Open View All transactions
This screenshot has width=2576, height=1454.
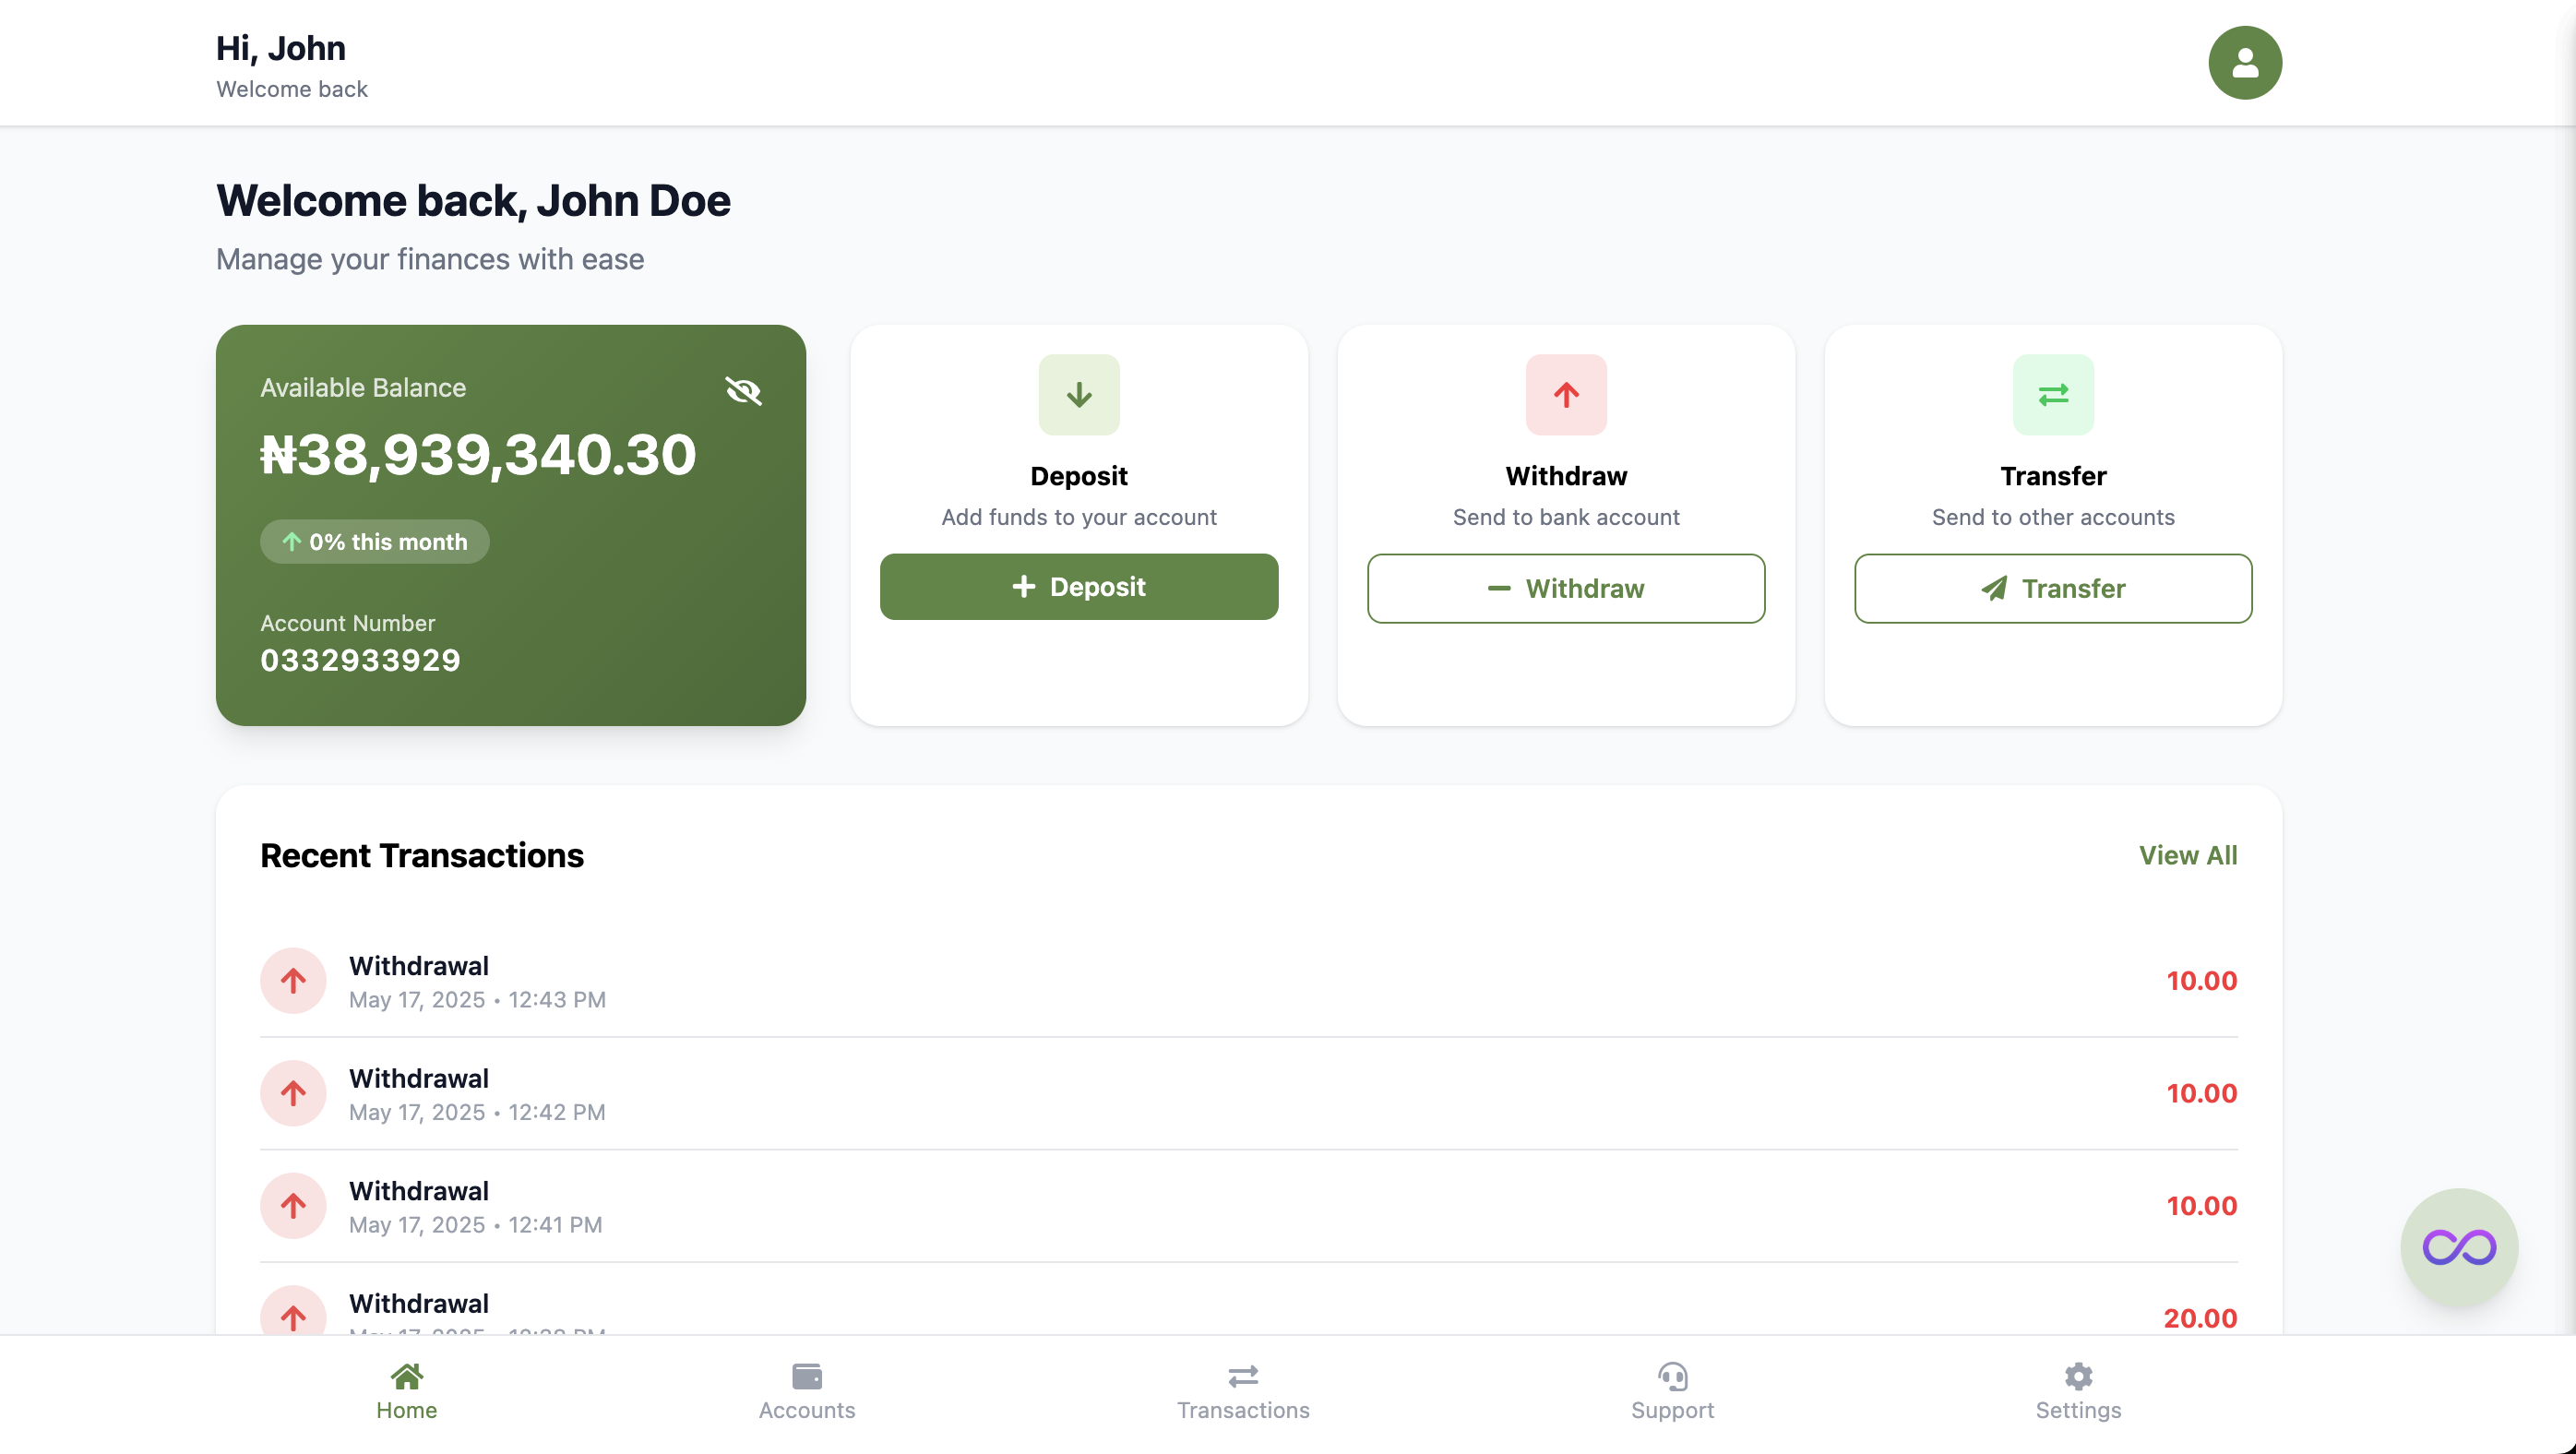click(2187, 855)
